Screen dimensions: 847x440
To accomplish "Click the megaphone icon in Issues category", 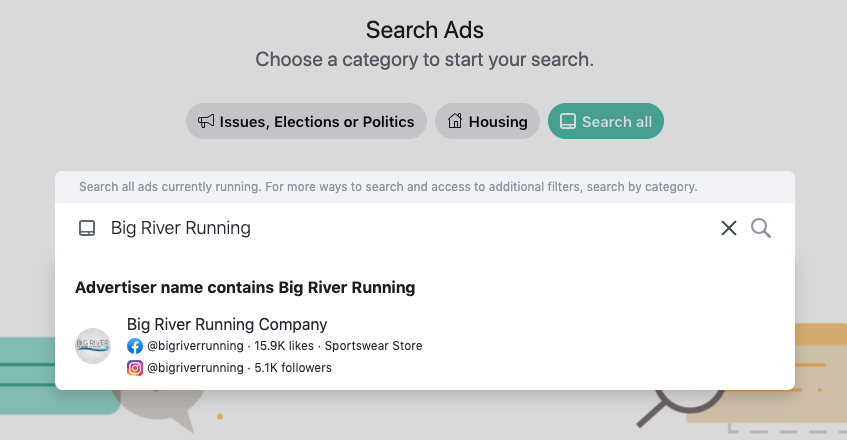I will pos(206,121).
